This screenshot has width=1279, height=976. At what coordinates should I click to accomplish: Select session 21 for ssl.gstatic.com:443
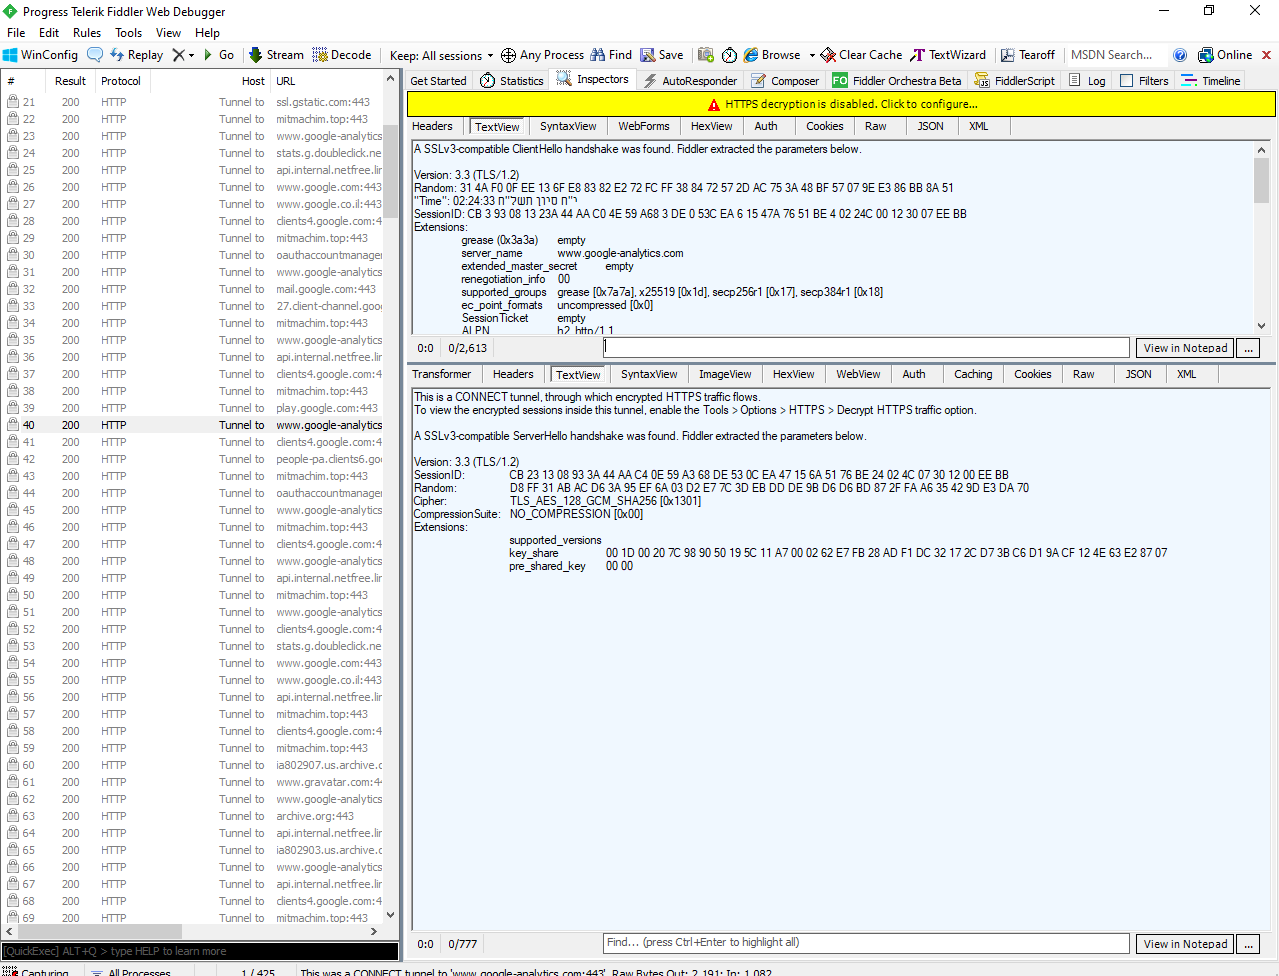(x=193, y=102)
